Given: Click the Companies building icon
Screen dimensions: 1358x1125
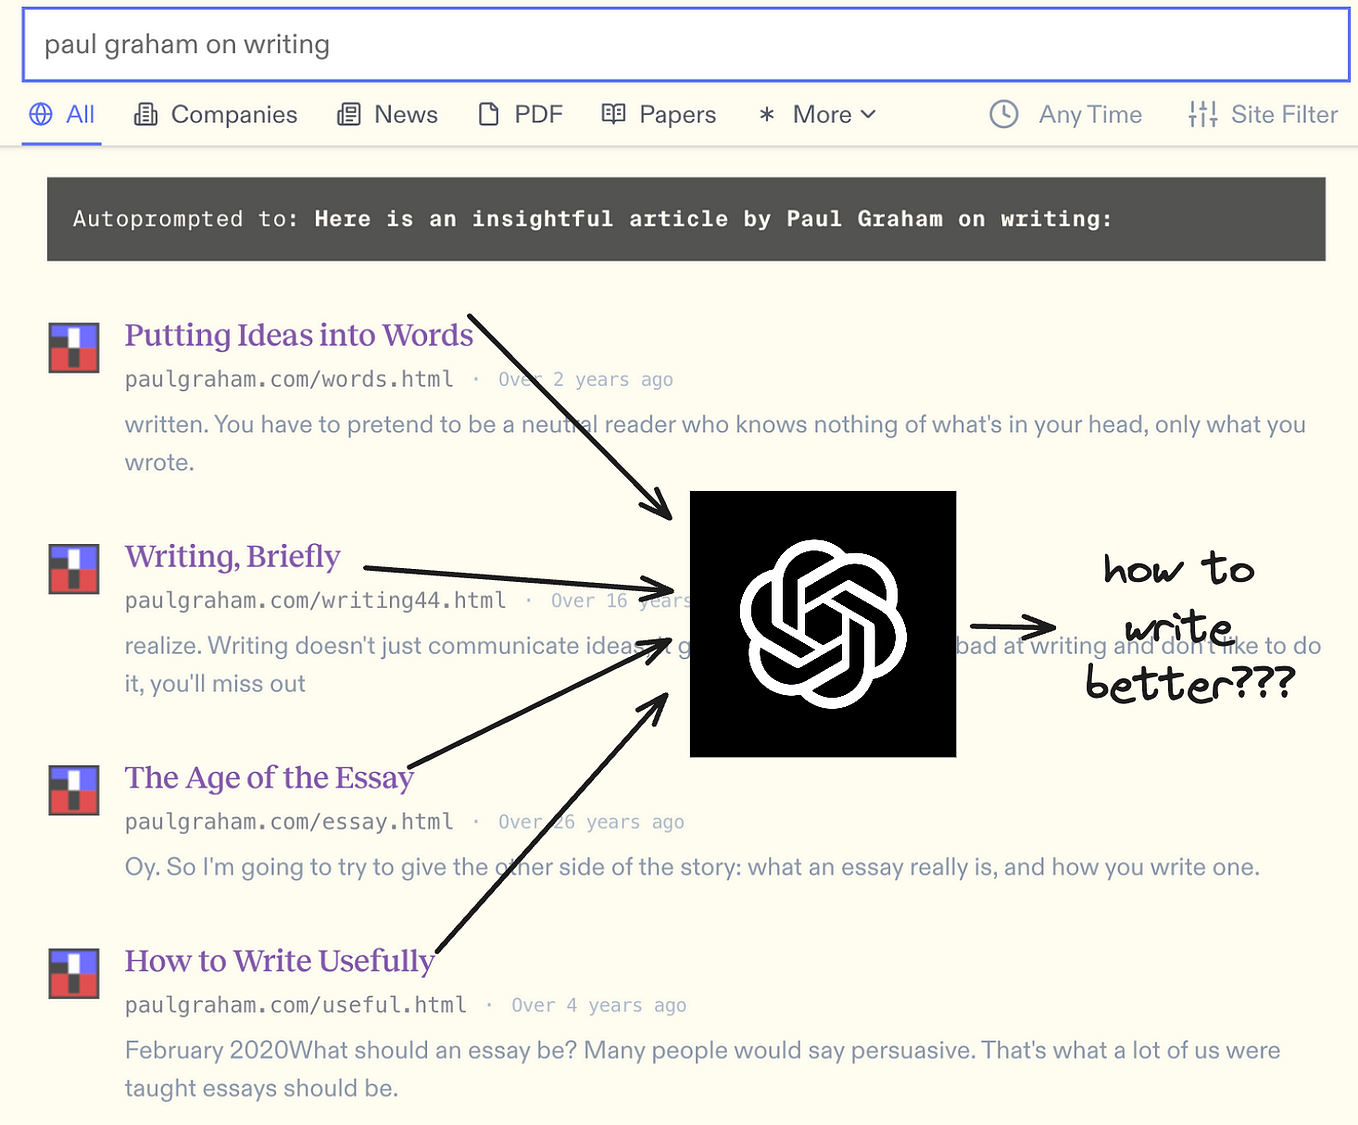Looking at the screenshot, I should click(146, 114).
